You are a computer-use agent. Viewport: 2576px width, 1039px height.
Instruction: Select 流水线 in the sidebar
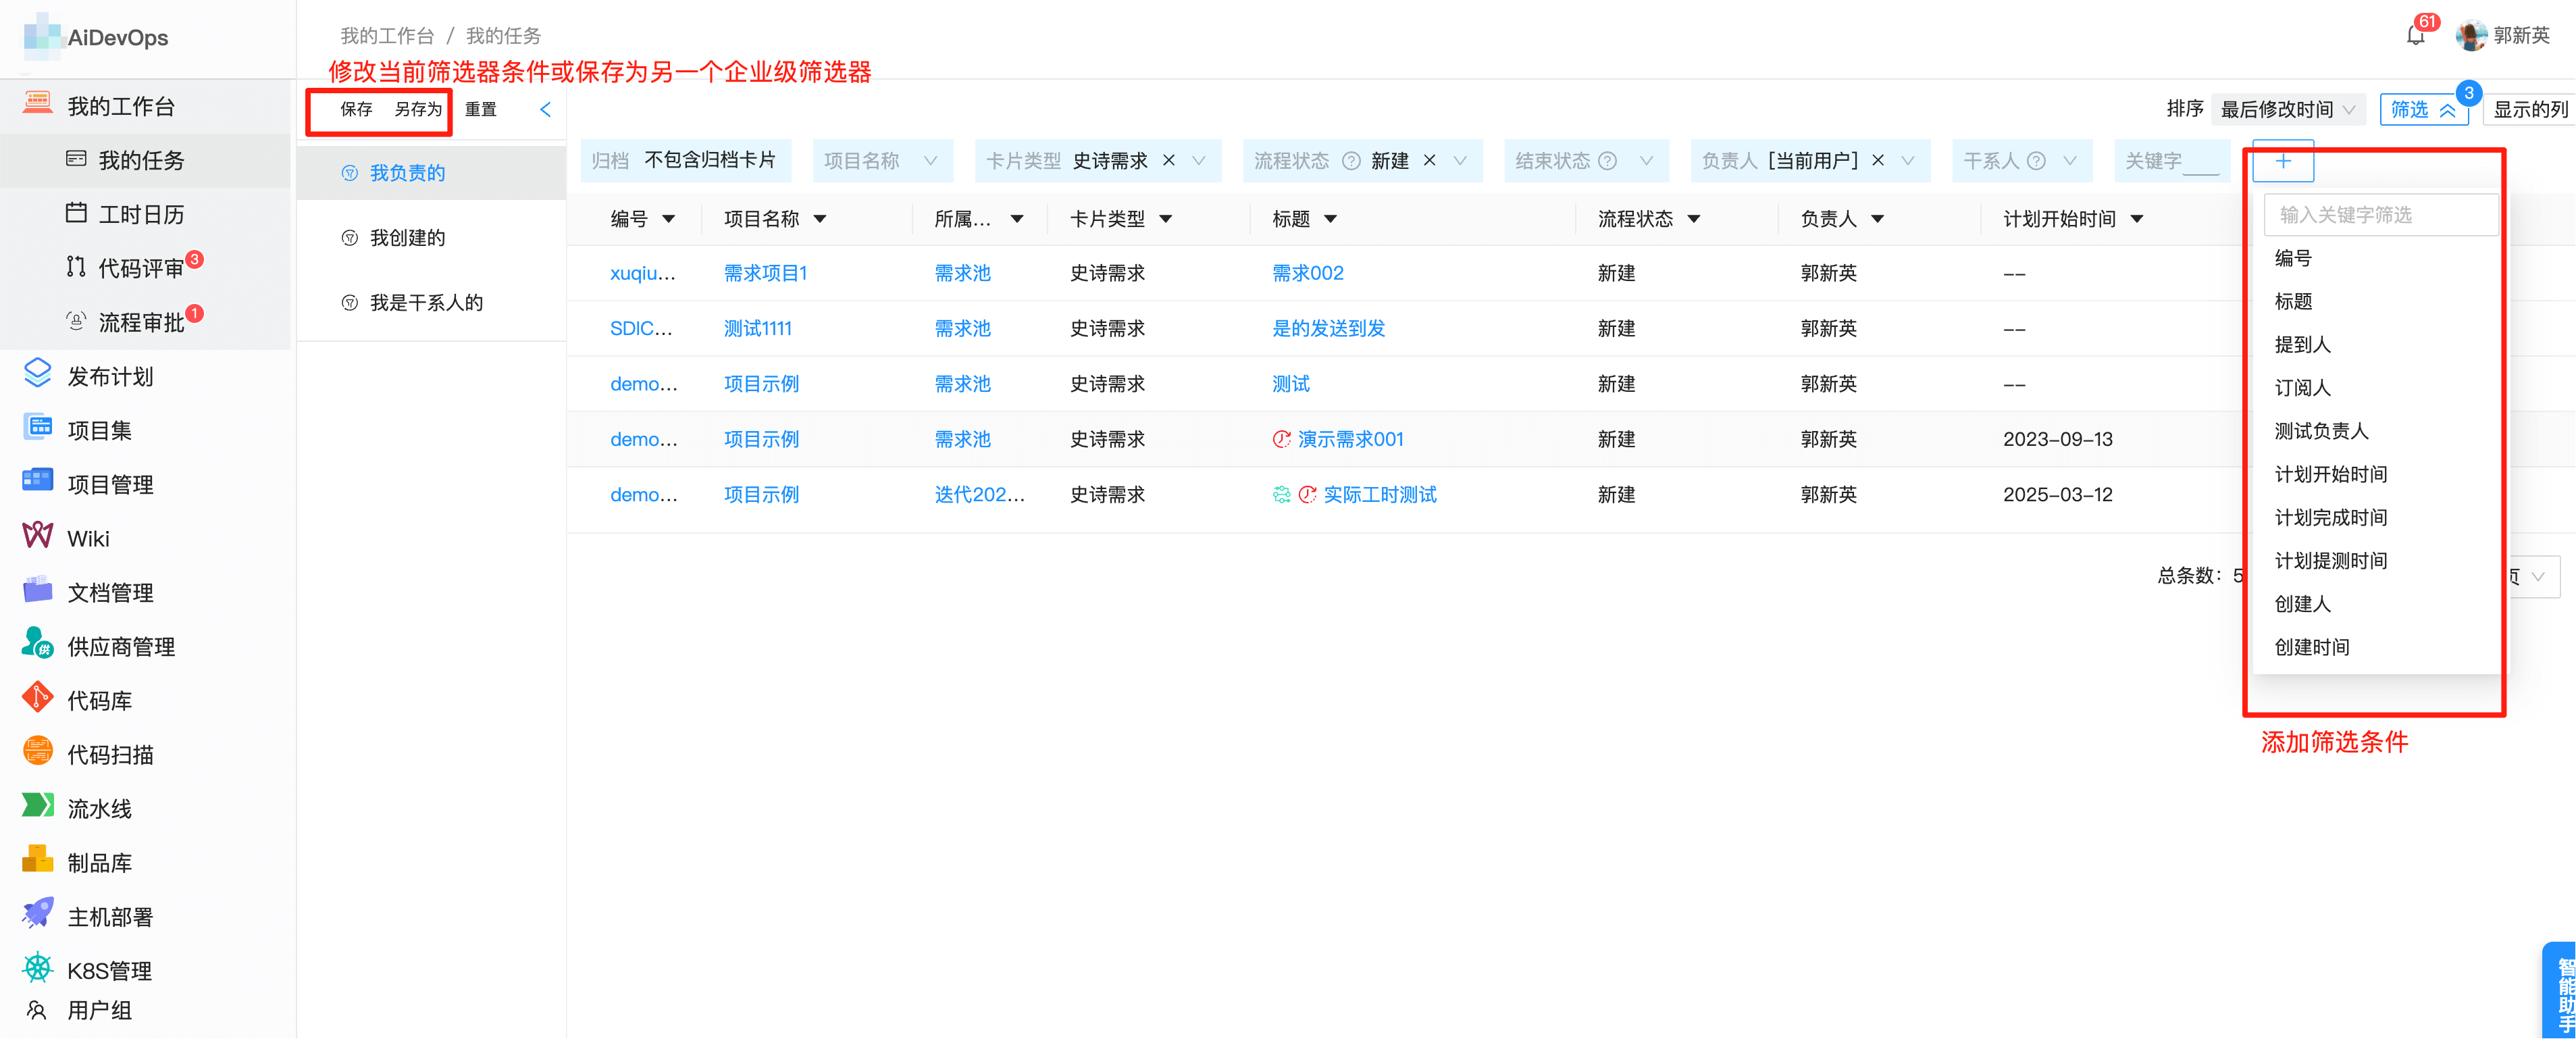click(98, 808)
